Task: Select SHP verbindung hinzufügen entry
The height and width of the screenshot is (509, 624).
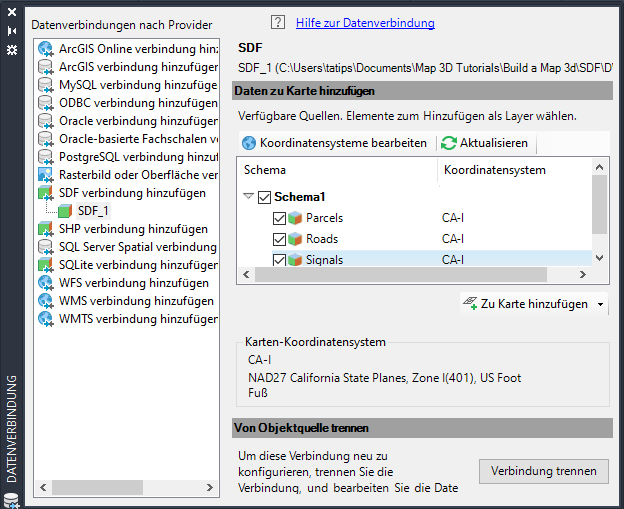Action: click(133, 229)
